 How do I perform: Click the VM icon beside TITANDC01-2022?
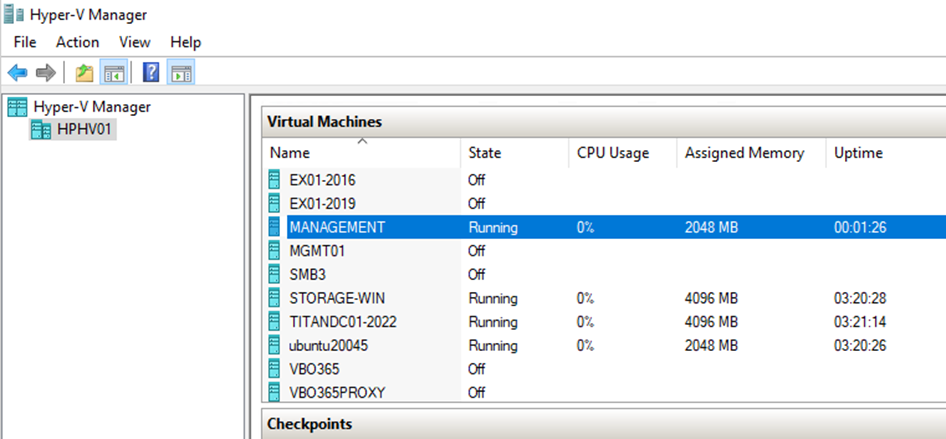tap(275, 322)
